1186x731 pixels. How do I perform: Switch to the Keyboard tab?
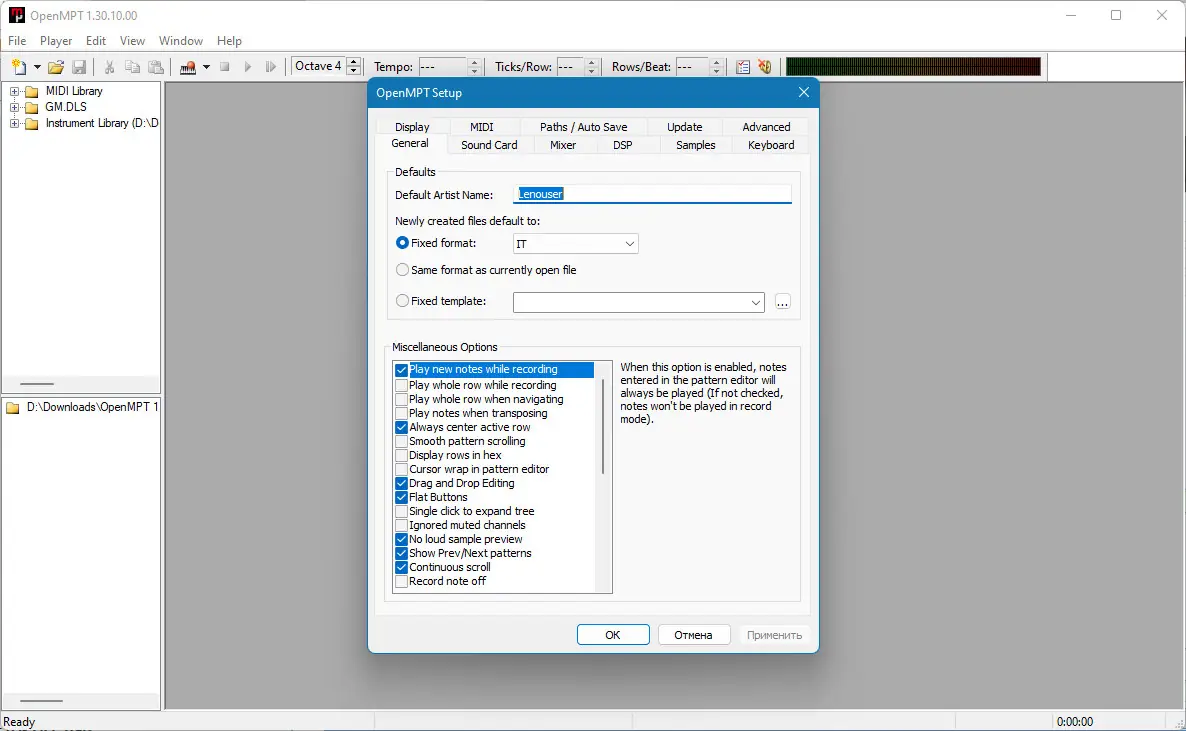tap(771, 145)
